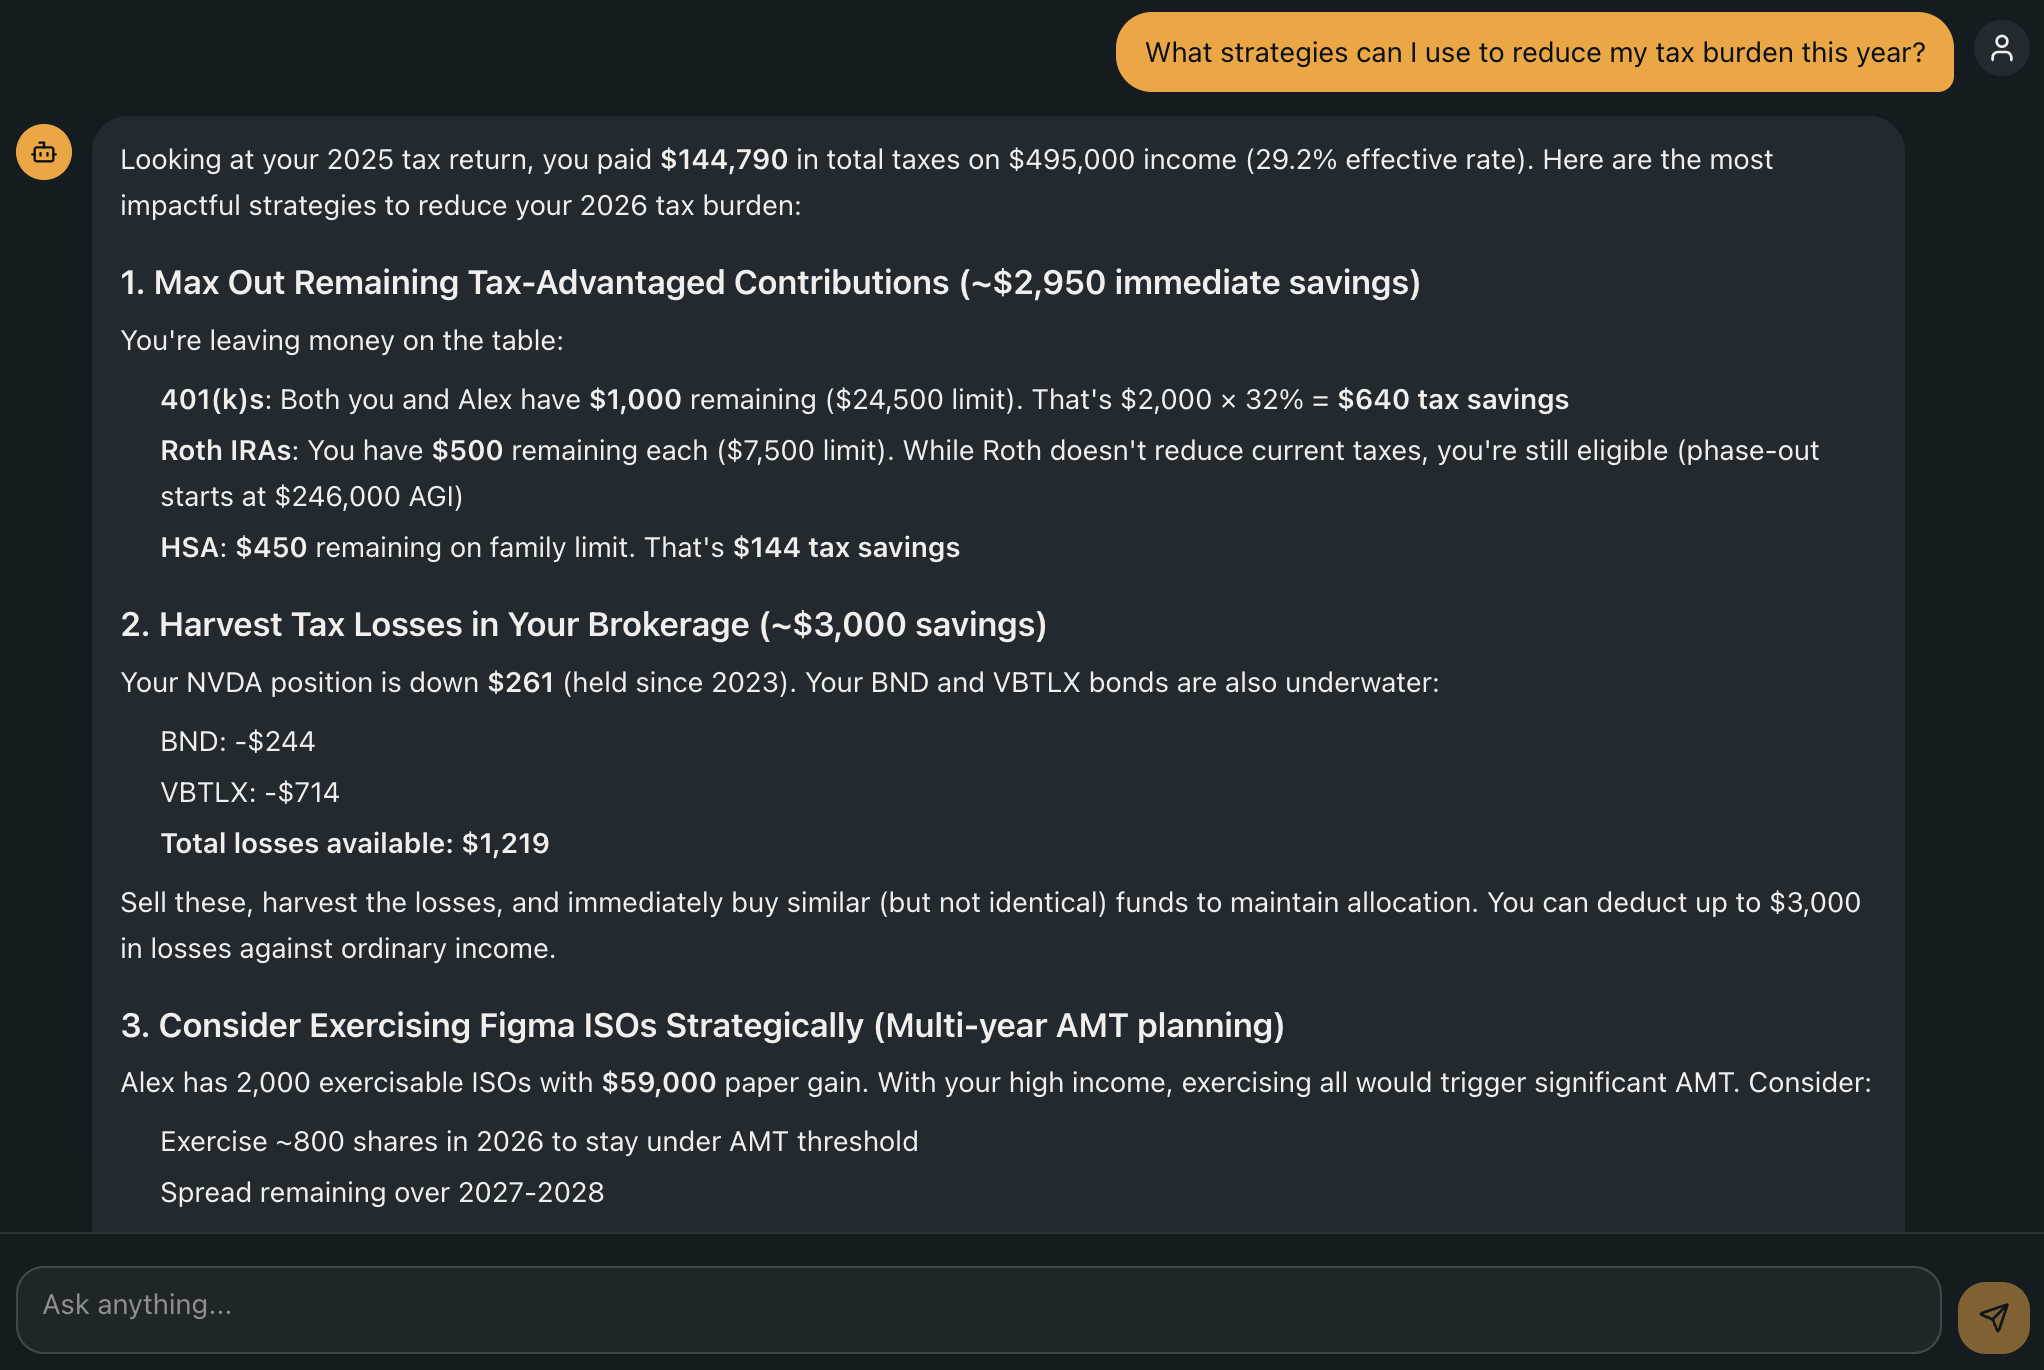Select the assistant's tax strategies response card
This screenshot has width=2044, height=1370.
(x=1000, y=670)
